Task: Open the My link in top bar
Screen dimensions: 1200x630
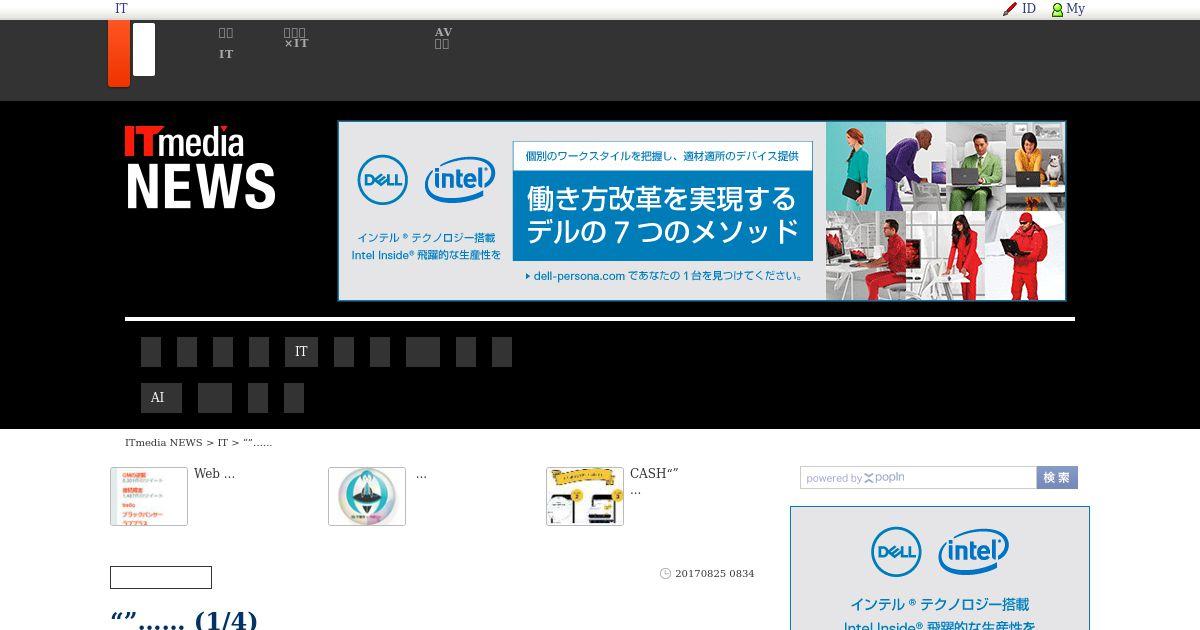Action: (x=1075, y=9)
